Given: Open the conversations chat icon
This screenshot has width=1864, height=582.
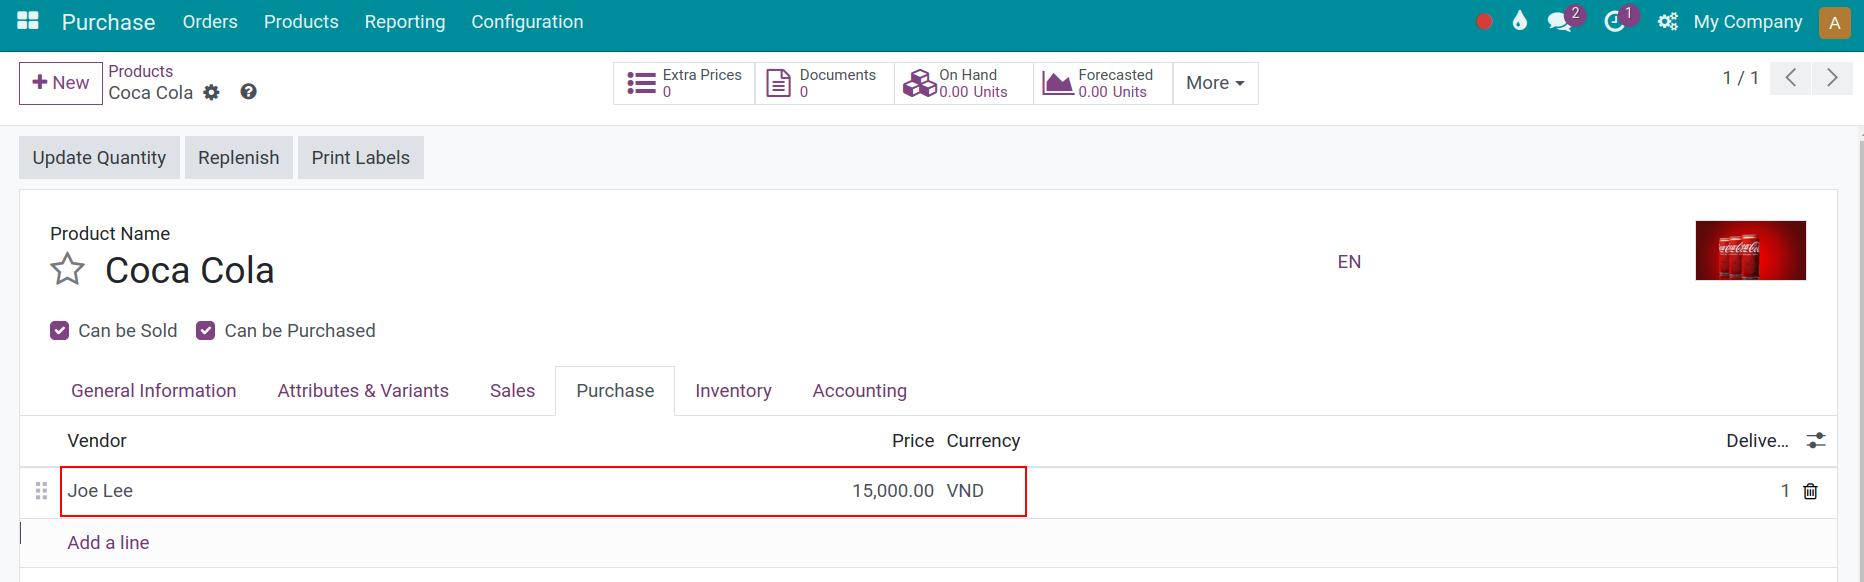Looking at the screenshot, I should pos(1559,22).
